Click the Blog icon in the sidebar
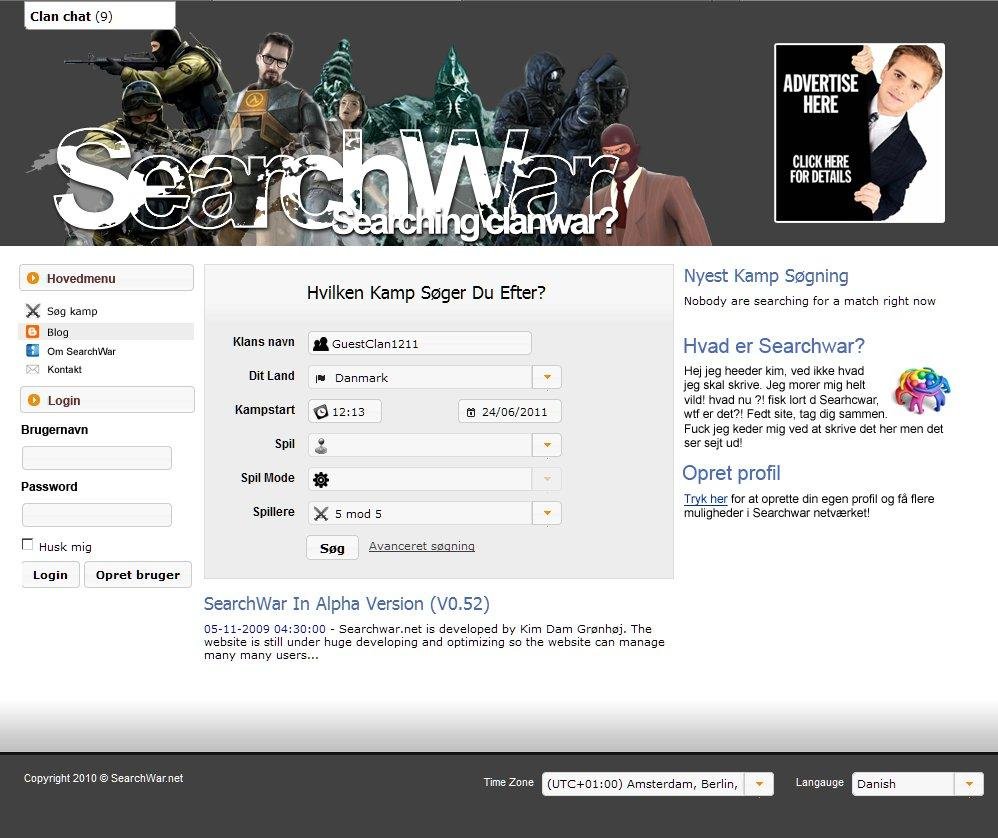The image size is (998, 838). [31, 331]
